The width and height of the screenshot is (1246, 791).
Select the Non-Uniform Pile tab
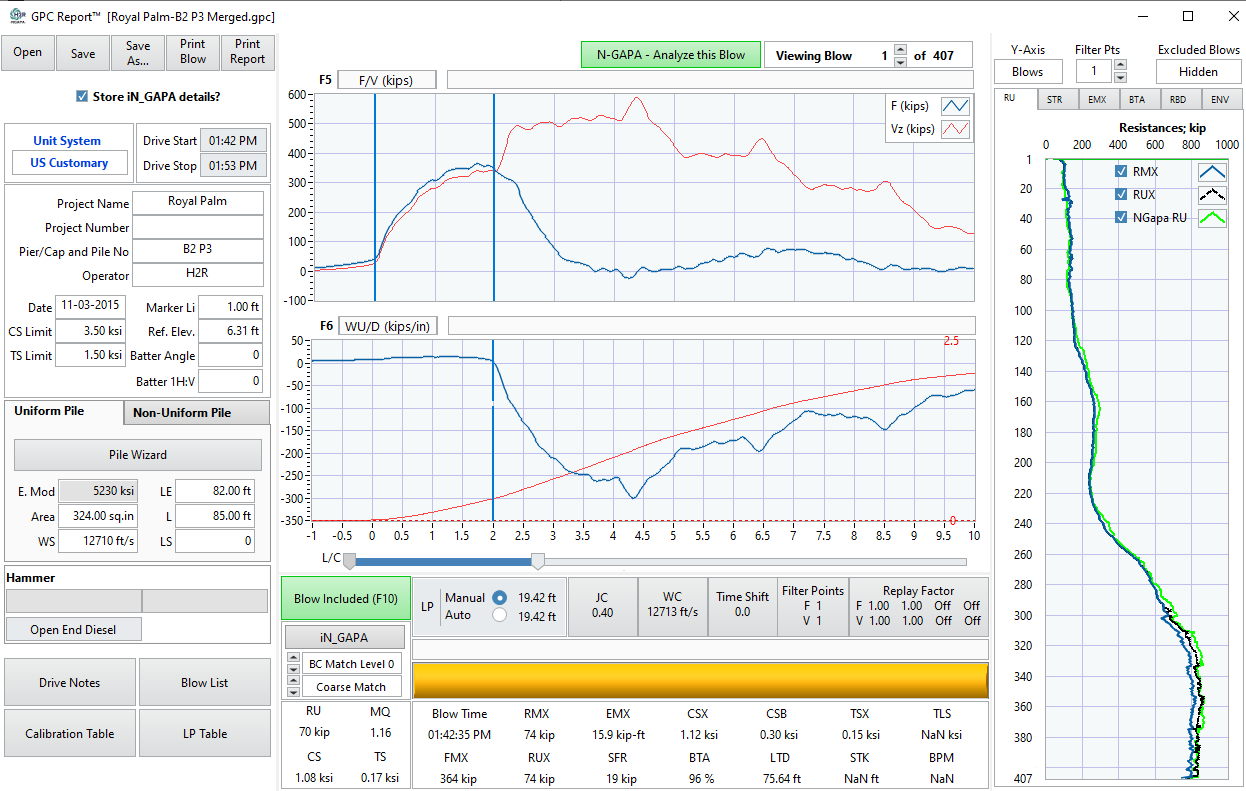point(196,413)
